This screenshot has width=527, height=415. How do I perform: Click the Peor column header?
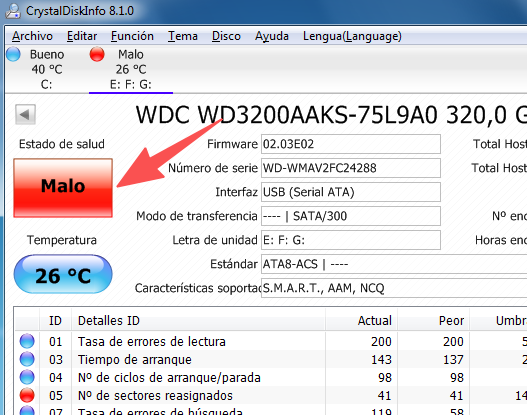coord(433,320)
